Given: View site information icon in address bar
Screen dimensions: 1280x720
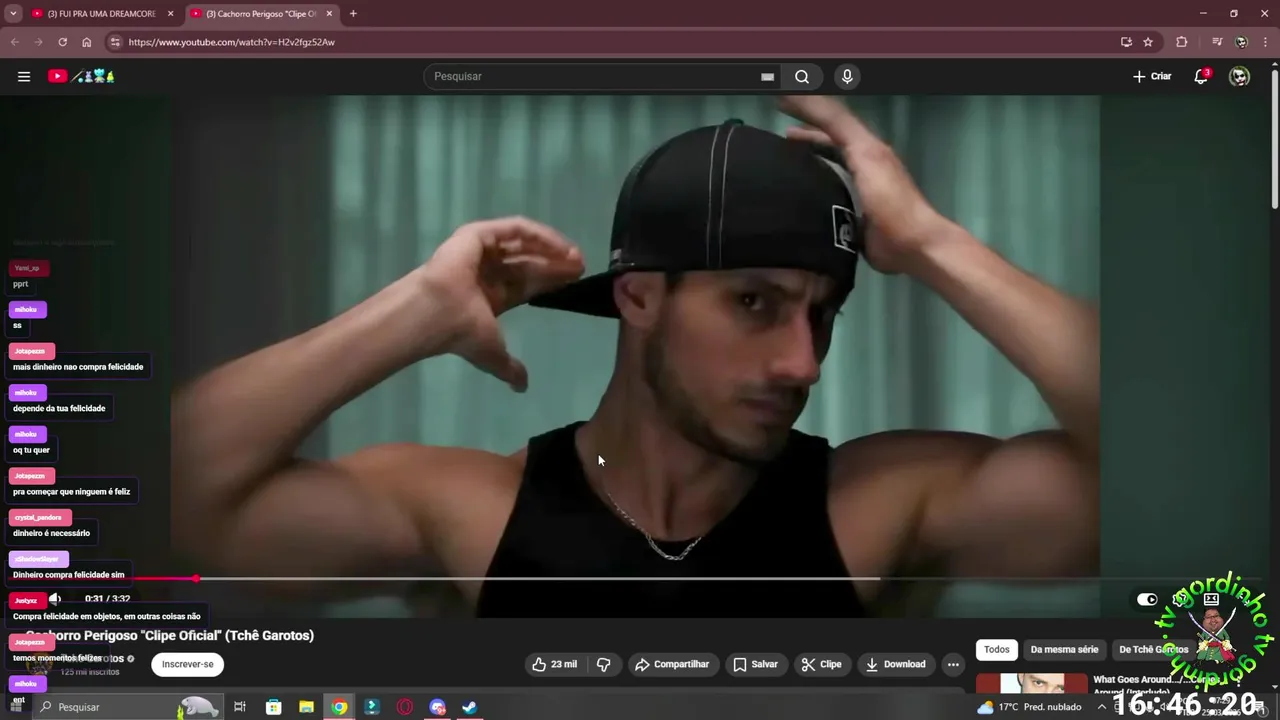Looking at the screenshot, I should click(115, 42).
